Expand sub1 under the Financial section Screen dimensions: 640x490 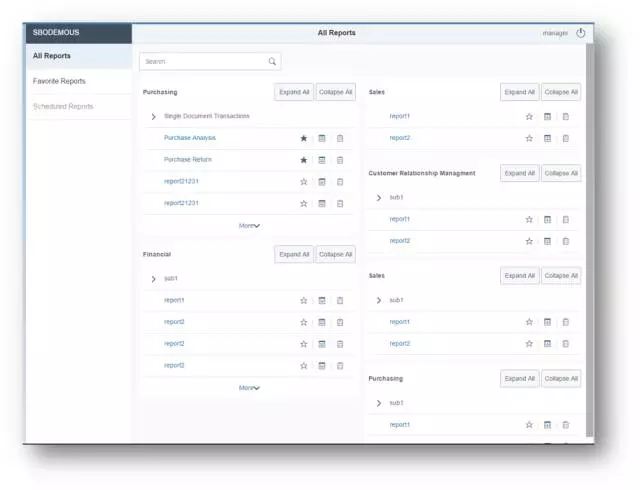click(153, 279)
